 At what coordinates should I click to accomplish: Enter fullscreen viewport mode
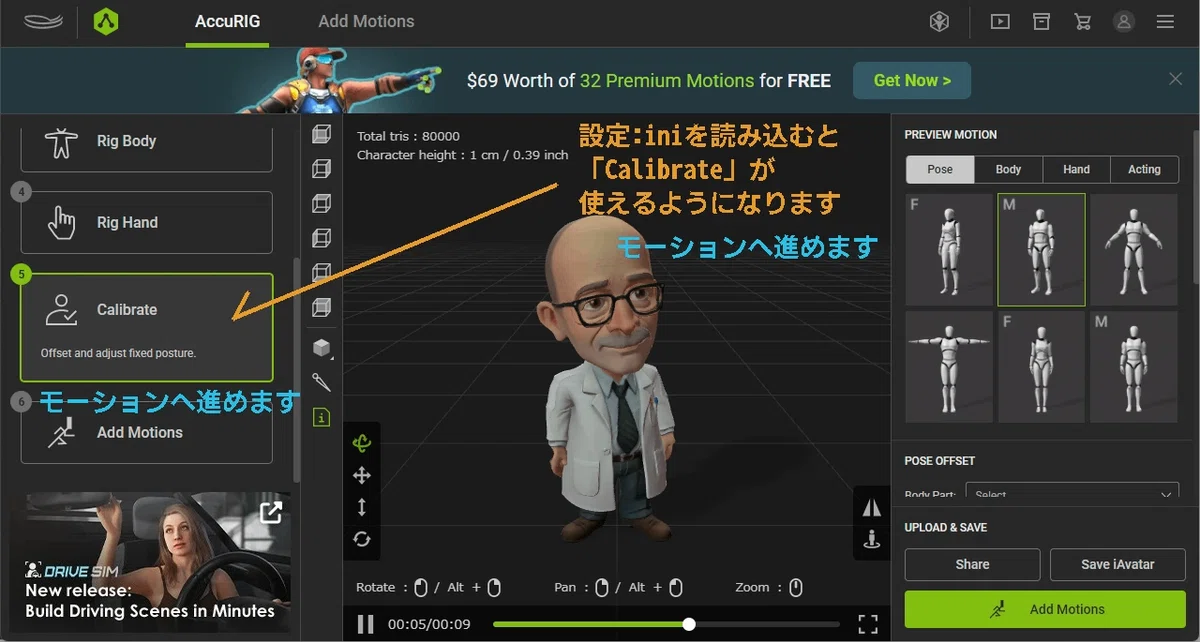coord(868,624)
